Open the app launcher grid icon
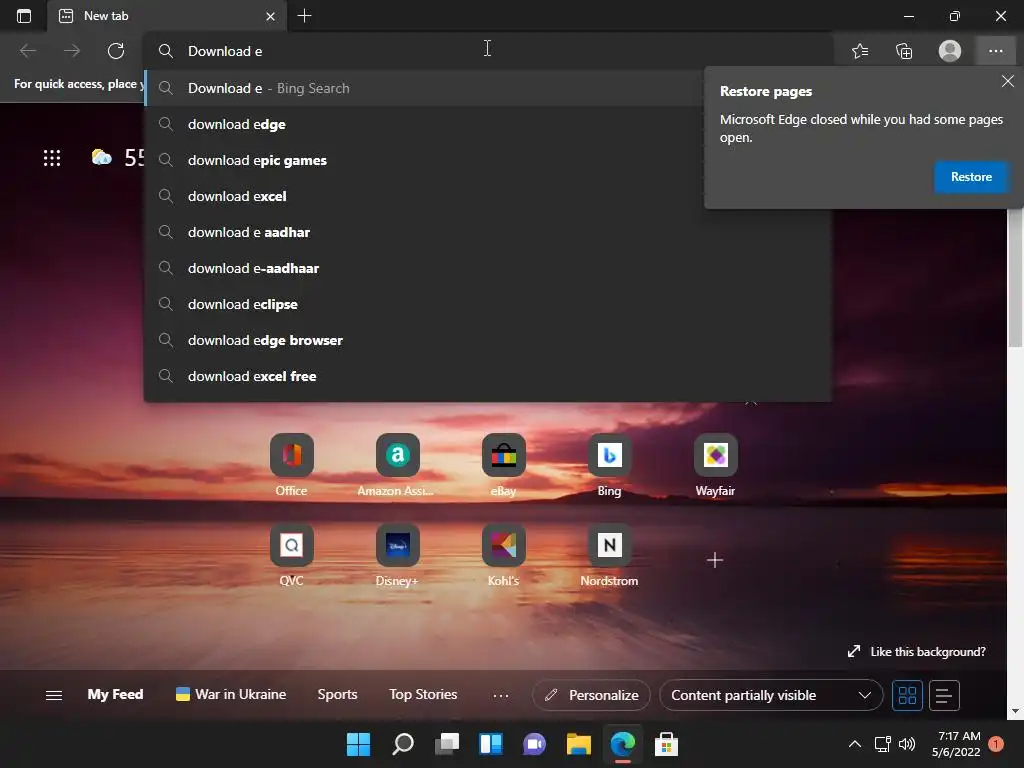The width and height of the screenshot is (1024, 768). pos(52,158)
